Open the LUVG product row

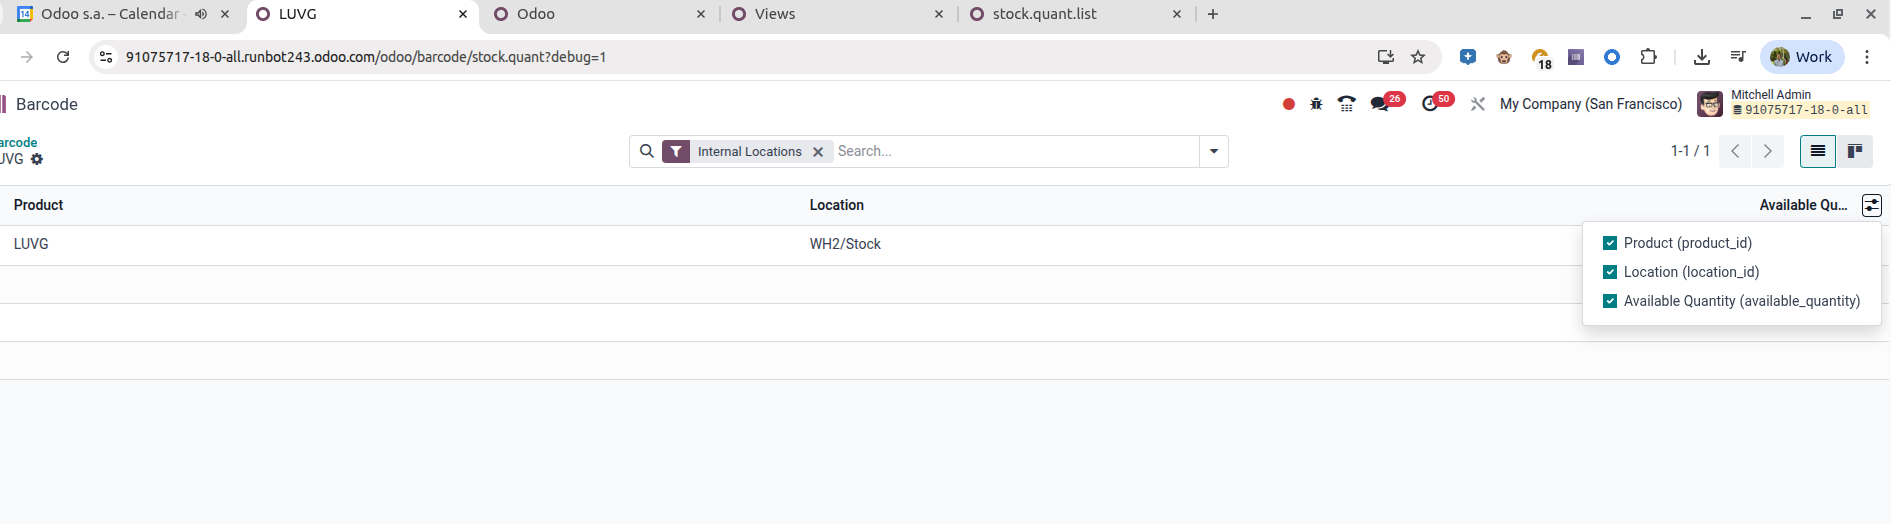[x=31, y=244]
